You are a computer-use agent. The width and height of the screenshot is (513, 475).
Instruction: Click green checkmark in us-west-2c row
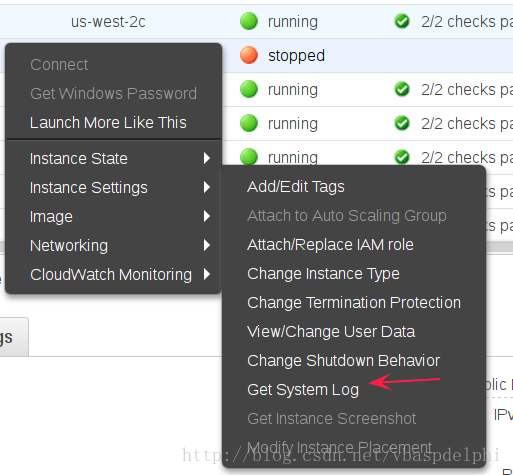402,21
